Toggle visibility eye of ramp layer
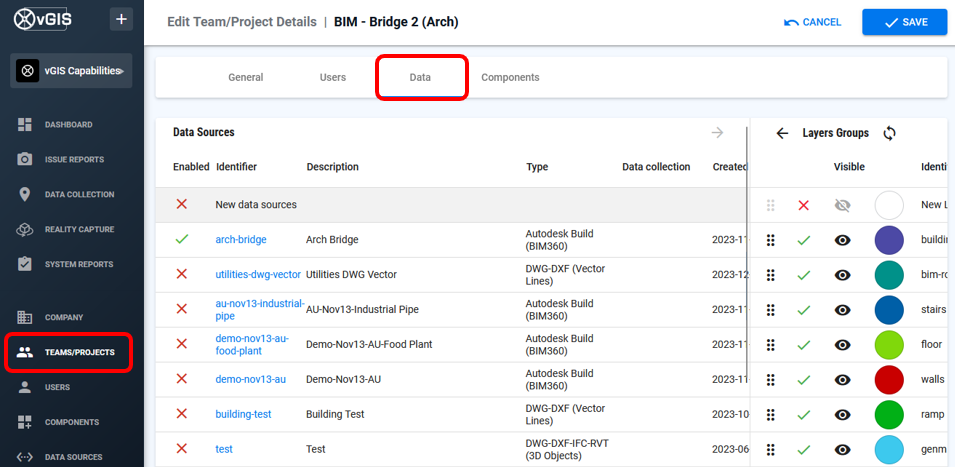The height and width of the screenshot is (467, 955). click(x=842, y=415)
